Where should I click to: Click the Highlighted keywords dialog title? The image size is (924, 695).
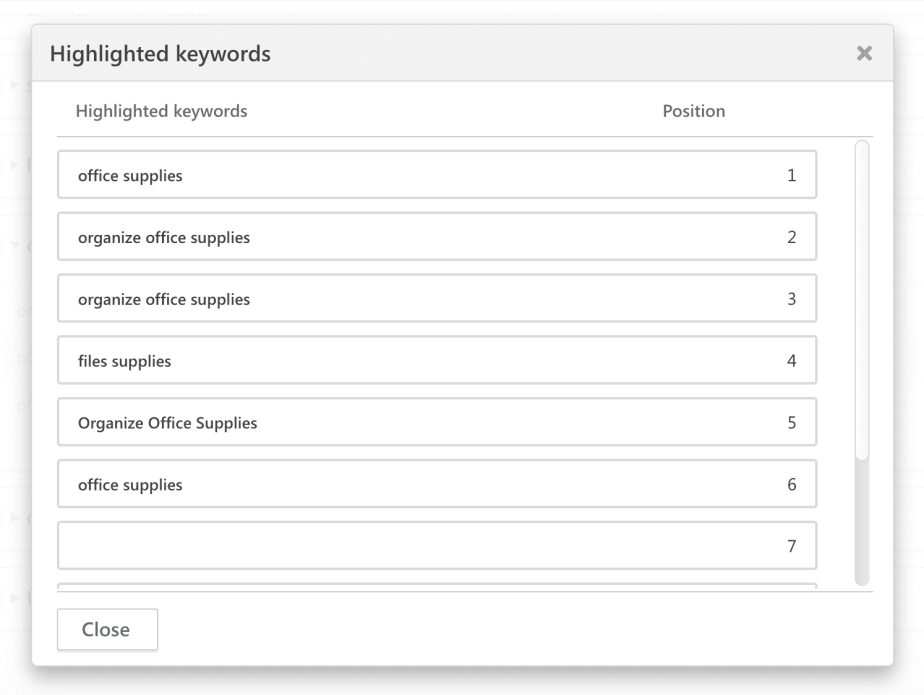pos(160,54)
